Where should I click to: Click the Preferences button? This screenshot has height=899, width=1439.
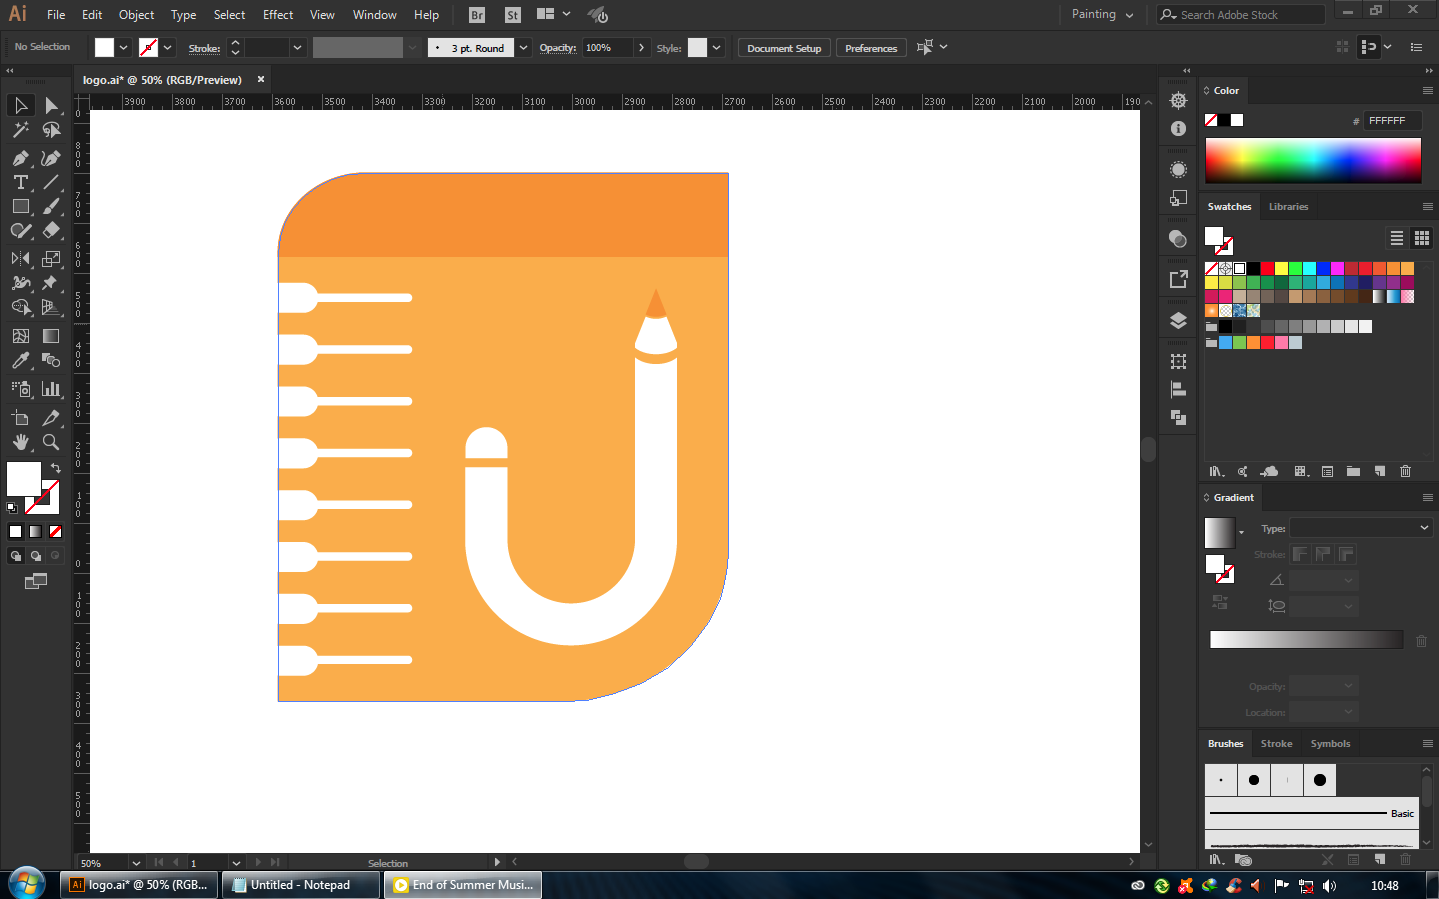pyautogui.click(x=871, y=48)
